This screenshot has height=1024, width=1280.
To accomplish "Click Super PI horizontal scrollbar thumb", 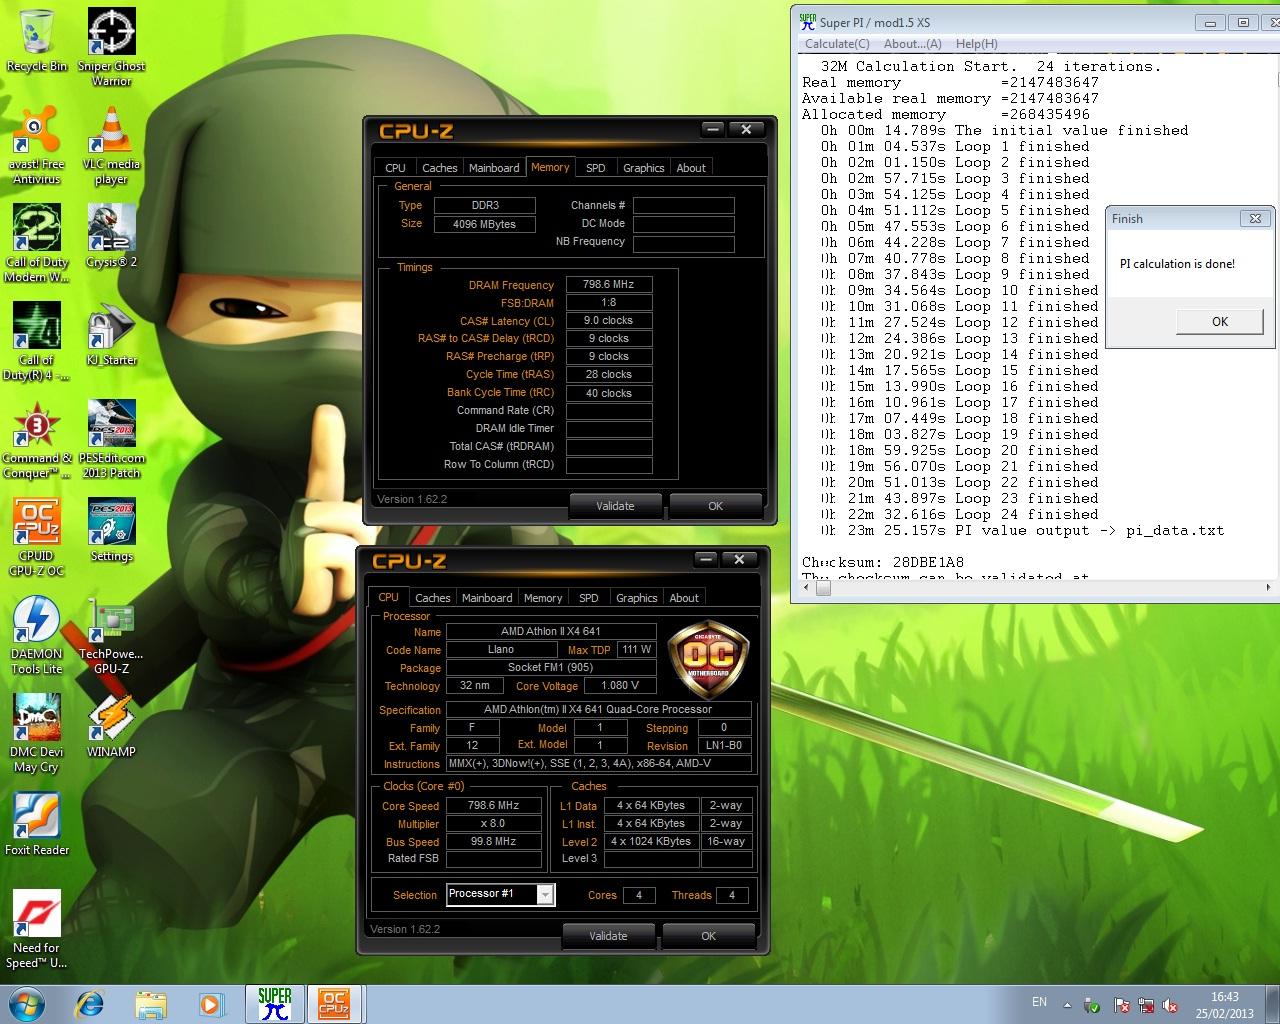I will 823,589.
